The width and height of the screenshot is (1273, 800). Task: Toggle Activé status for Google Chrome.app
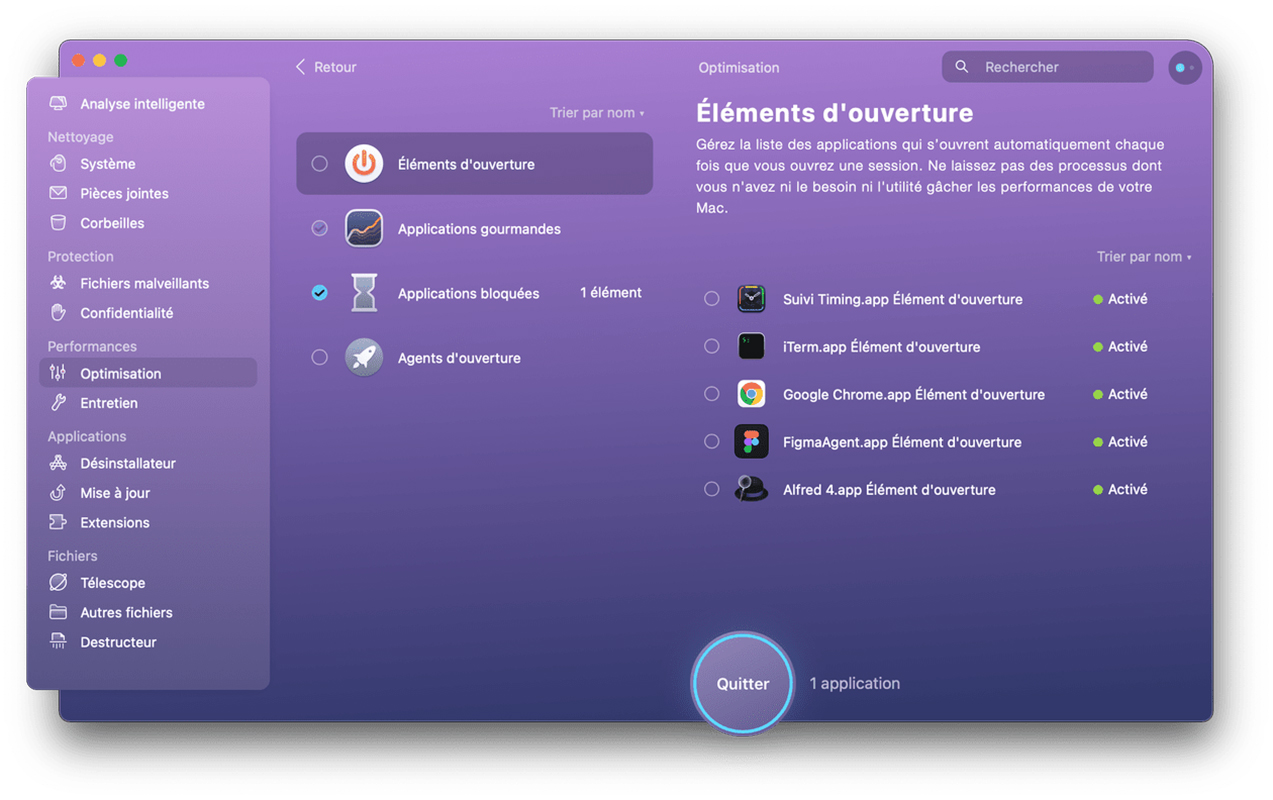pyautogui.click(x=1120, y=394)
